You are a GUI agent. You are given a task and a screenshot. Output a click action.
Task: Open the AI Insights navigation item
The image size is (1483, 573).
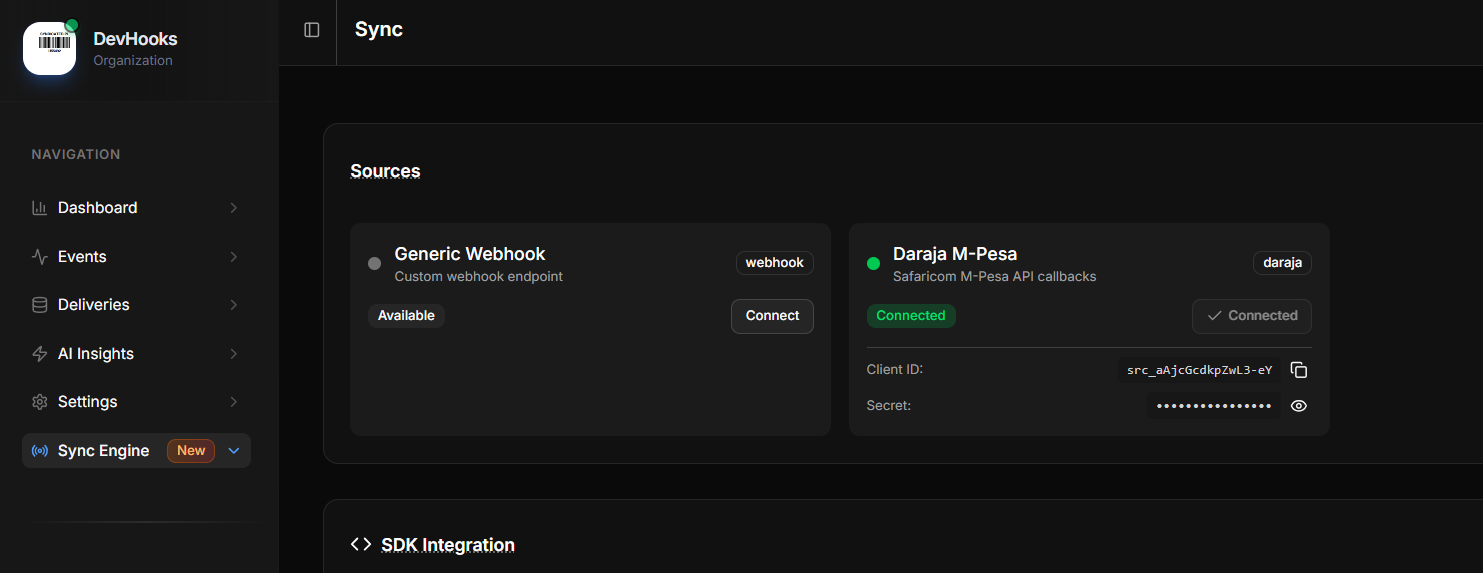point(136,354)
